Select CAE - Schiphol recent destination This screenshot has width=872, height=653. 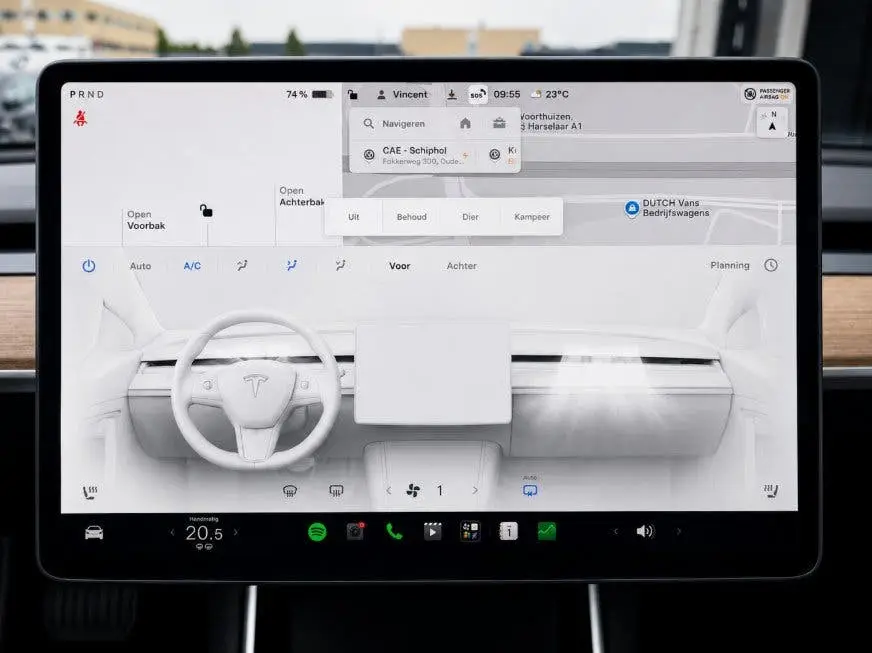click(414, 155)
